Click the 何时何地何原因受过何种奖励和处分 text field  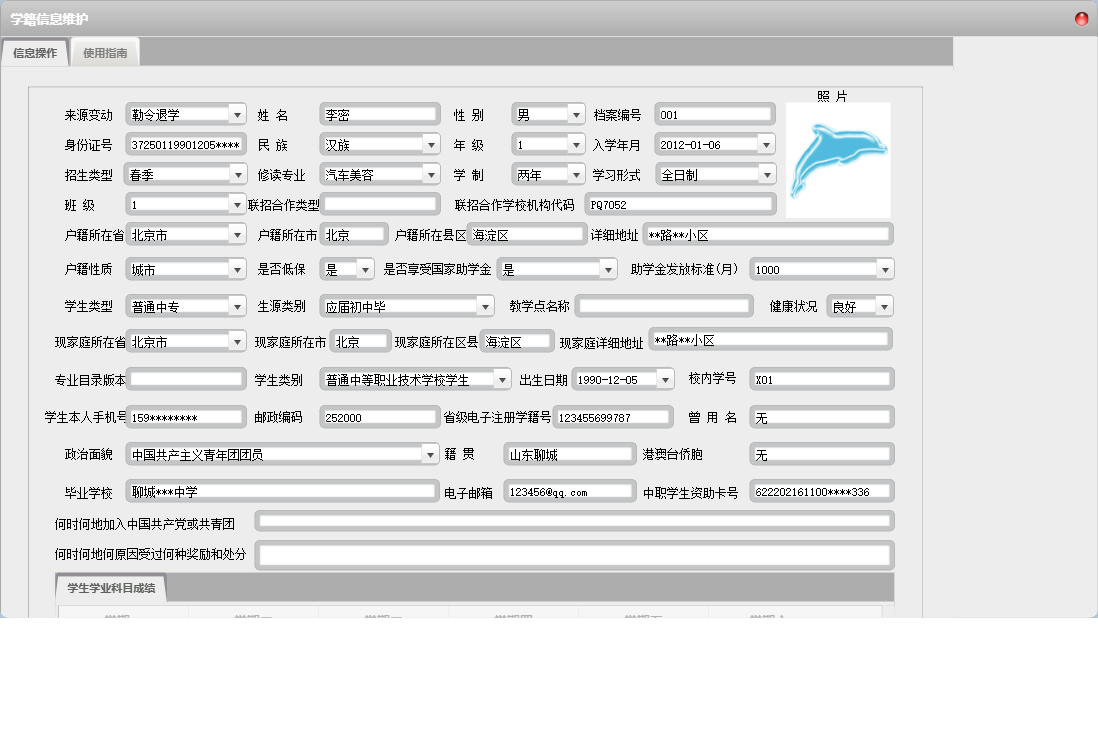click(575, 555)
